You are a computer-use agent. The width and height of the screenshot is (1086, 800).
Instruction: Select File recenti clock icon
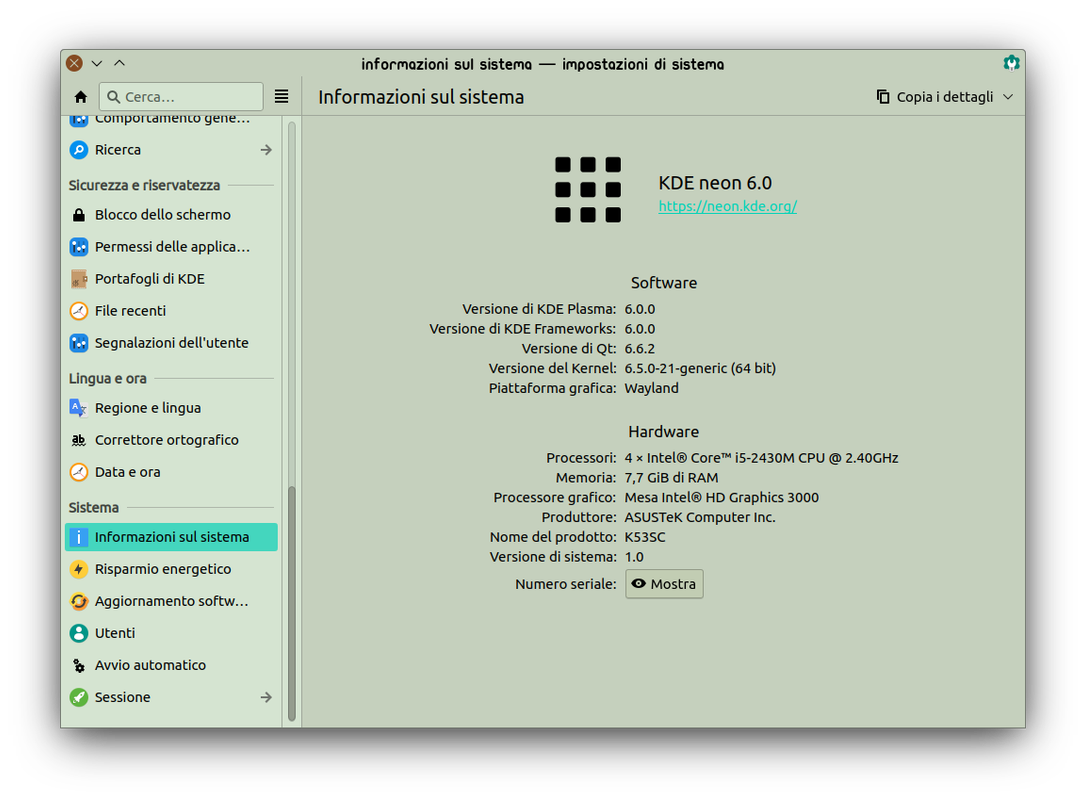pos(79,311)
